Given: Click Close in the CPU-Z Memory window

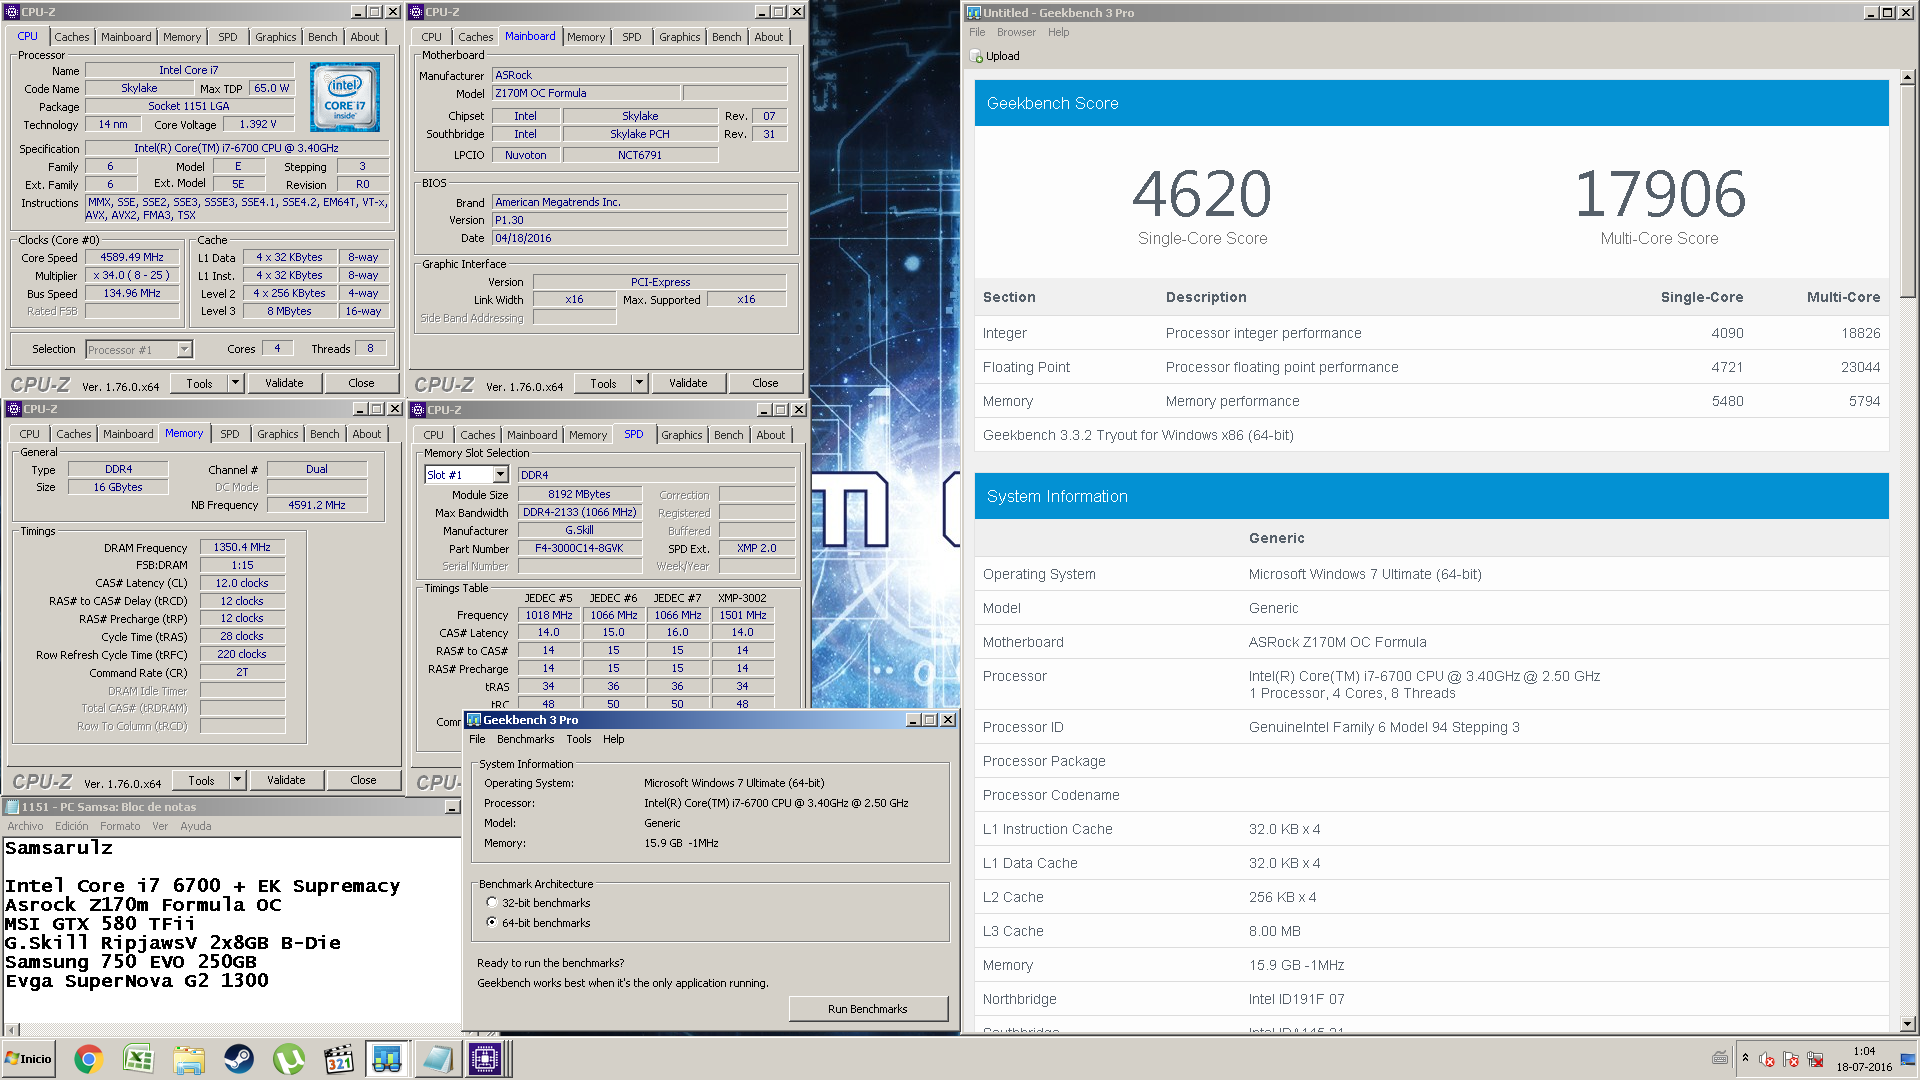Looking at the screenshot, I should tap(363, 780).
